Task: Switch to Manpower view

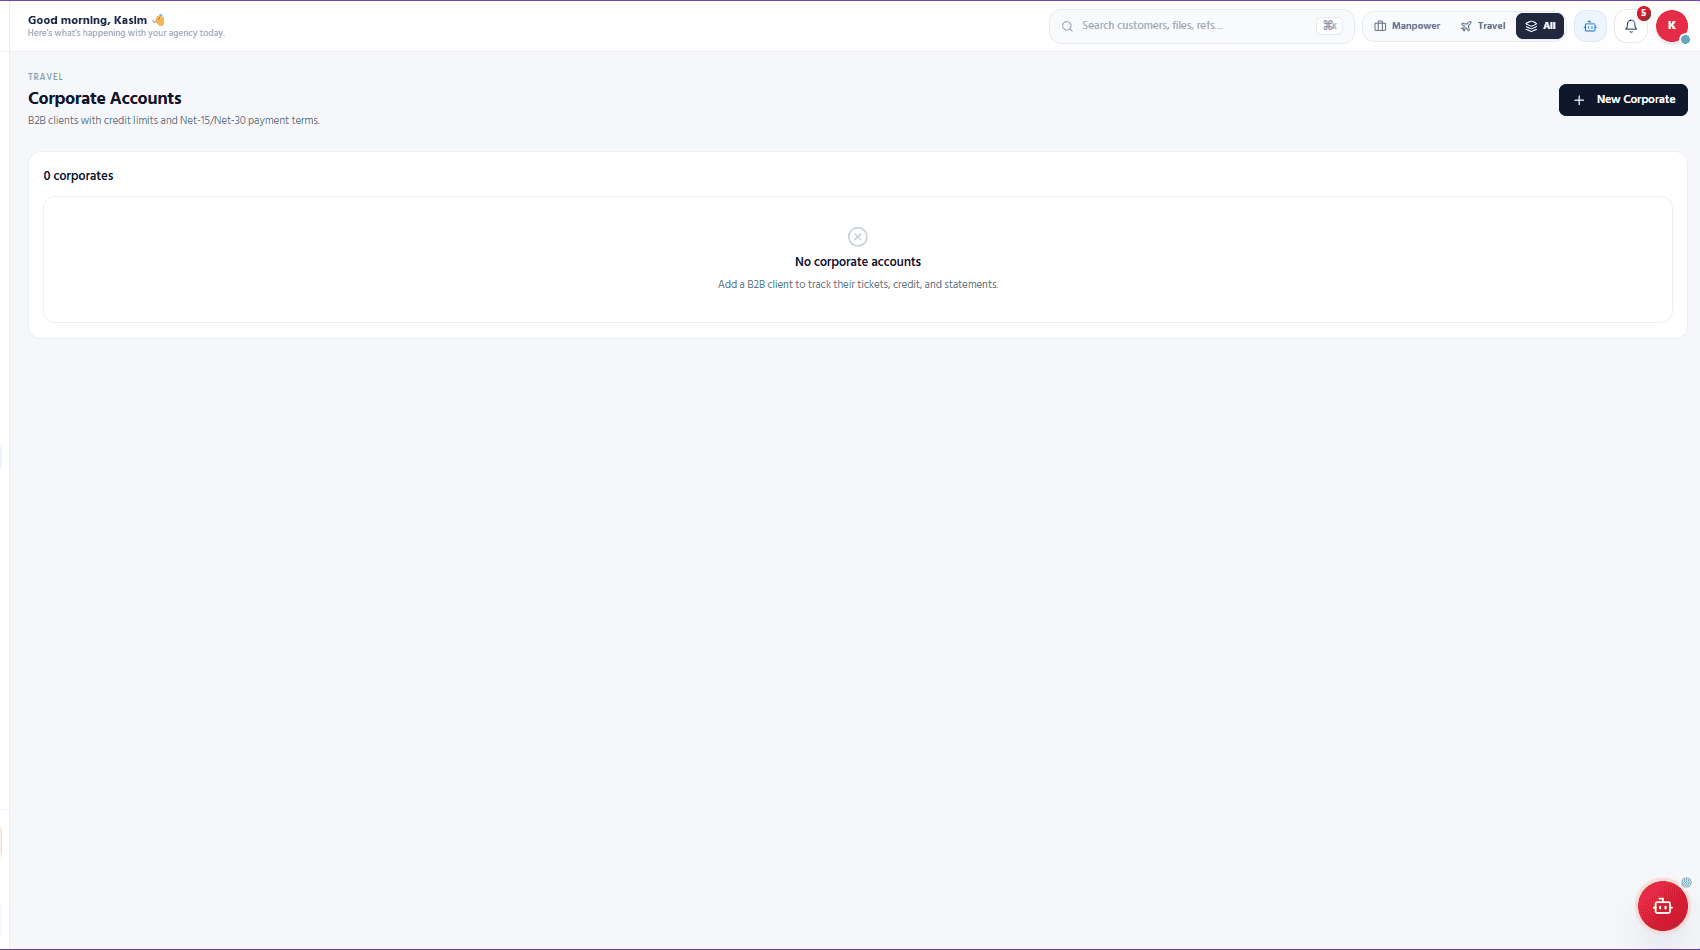Action: tap(1407, 26)
